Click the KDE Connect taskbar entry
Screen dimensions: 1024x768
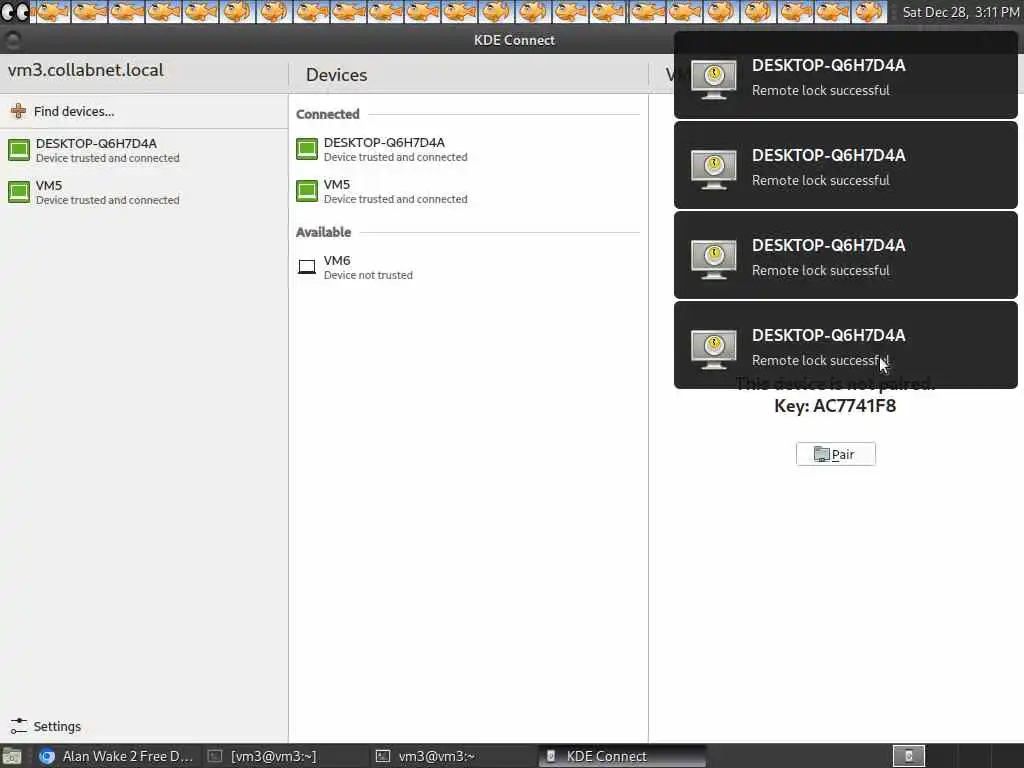coord(622,756)
